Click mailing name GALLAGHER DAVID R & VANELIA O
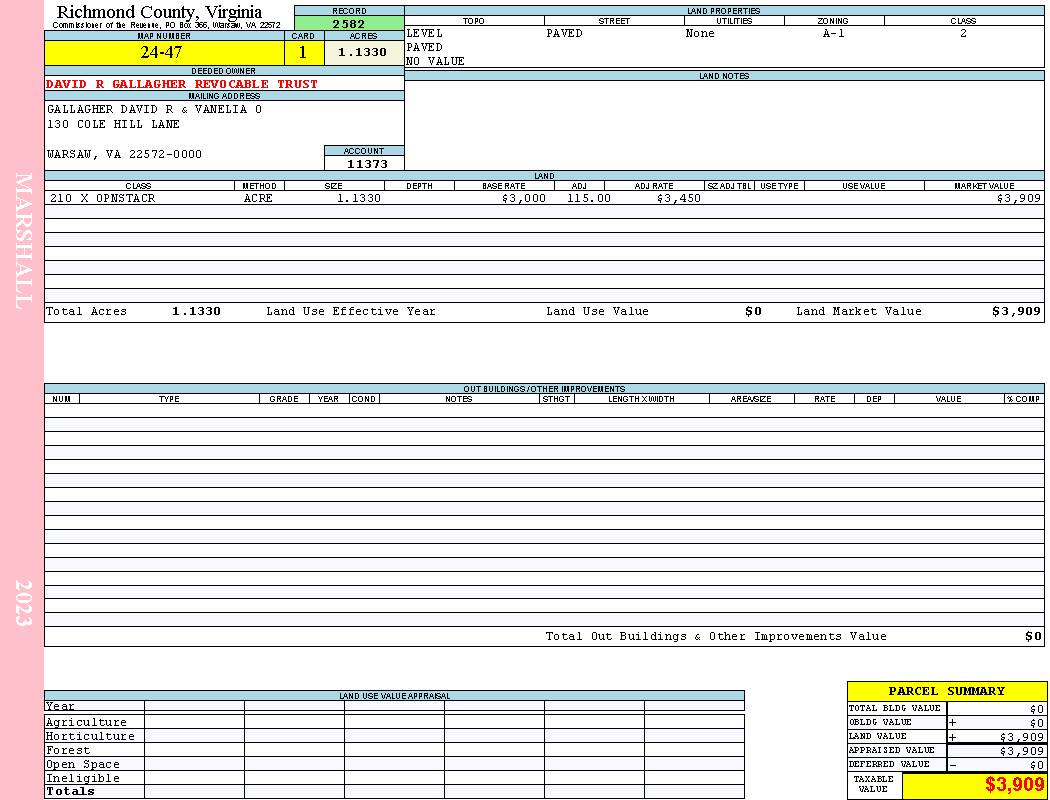The image size is (1050, 800). [154, 109]
